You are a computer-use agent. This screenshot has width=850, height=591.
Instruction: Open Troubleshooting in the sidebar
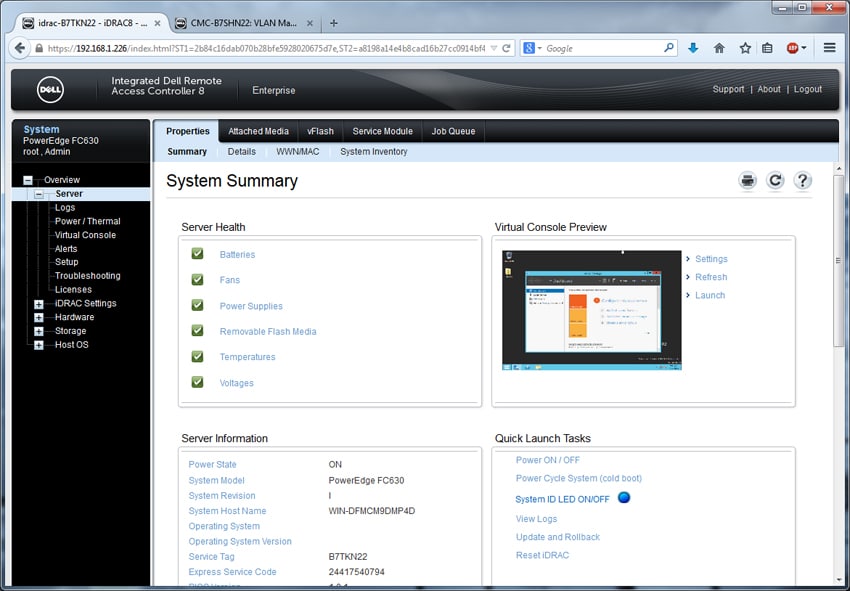pos(88,275)
